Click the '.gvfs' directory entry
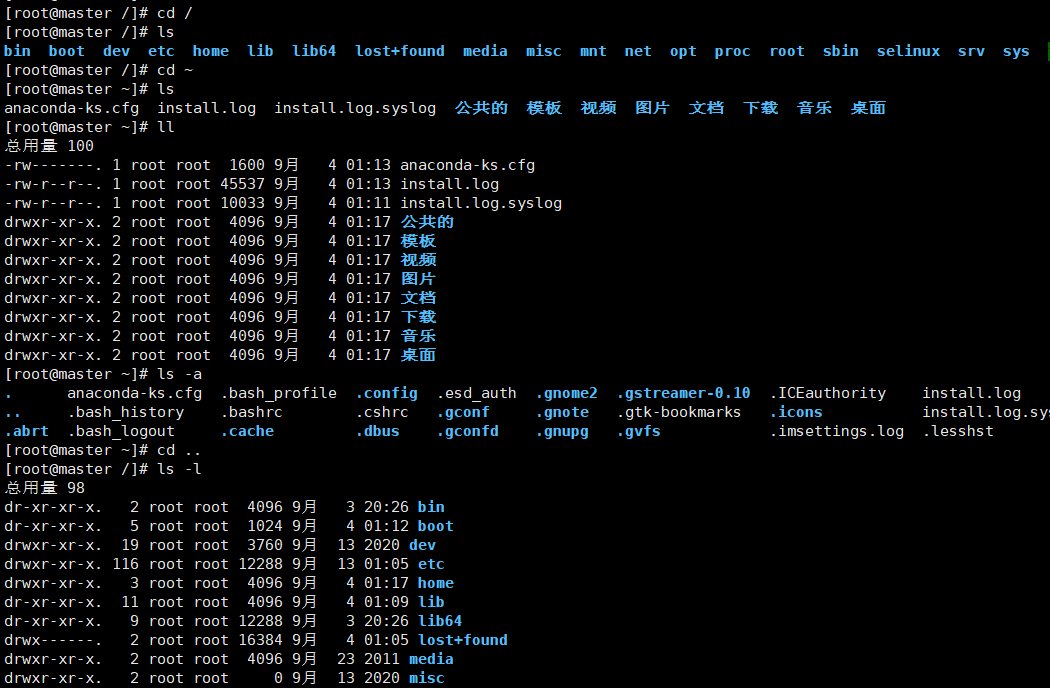 [638, 431]
